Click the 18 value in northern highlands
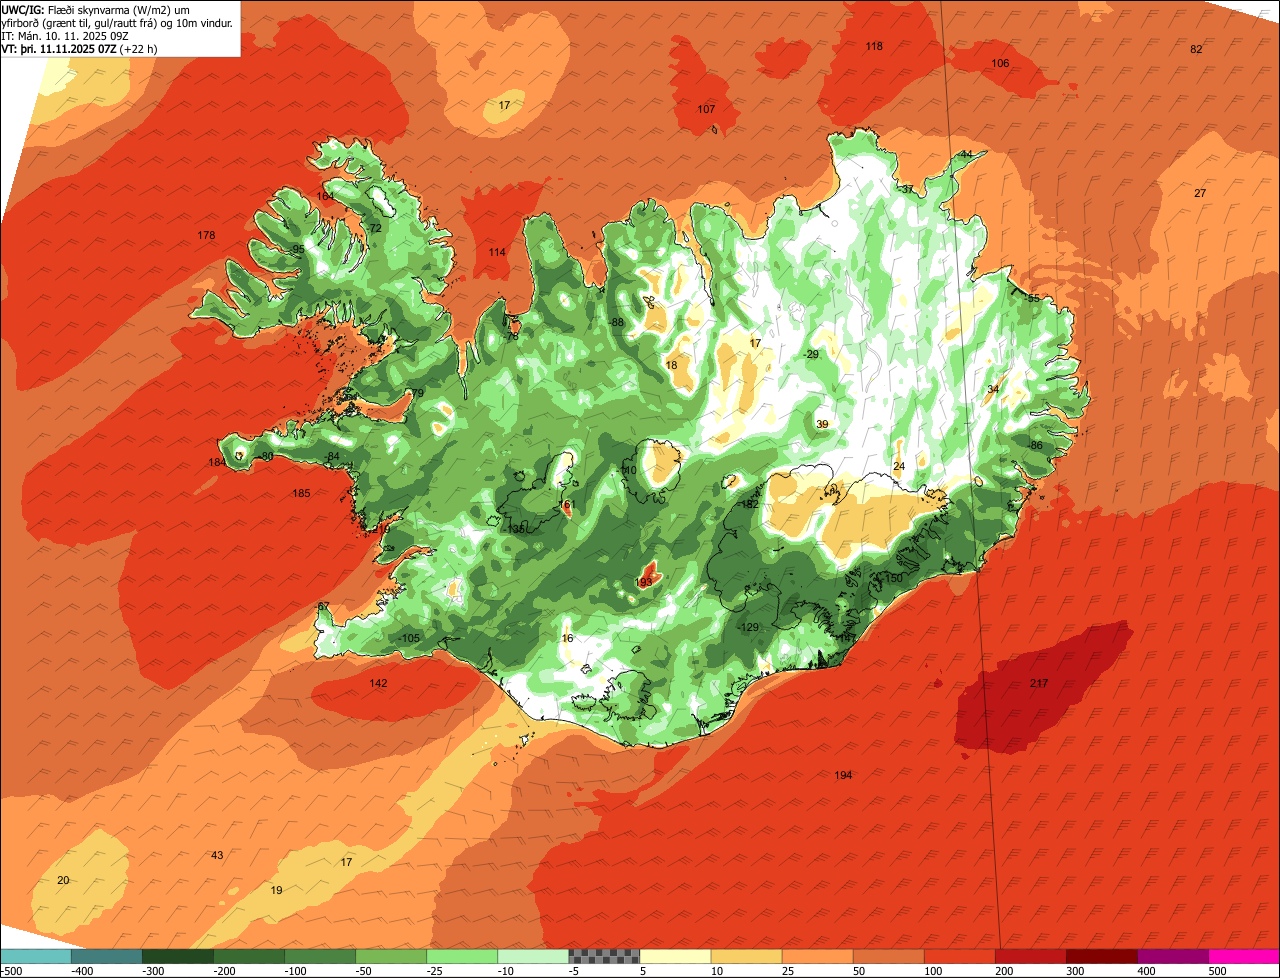The height and width of the screenshot is (978, 1280). pos(671,366)
